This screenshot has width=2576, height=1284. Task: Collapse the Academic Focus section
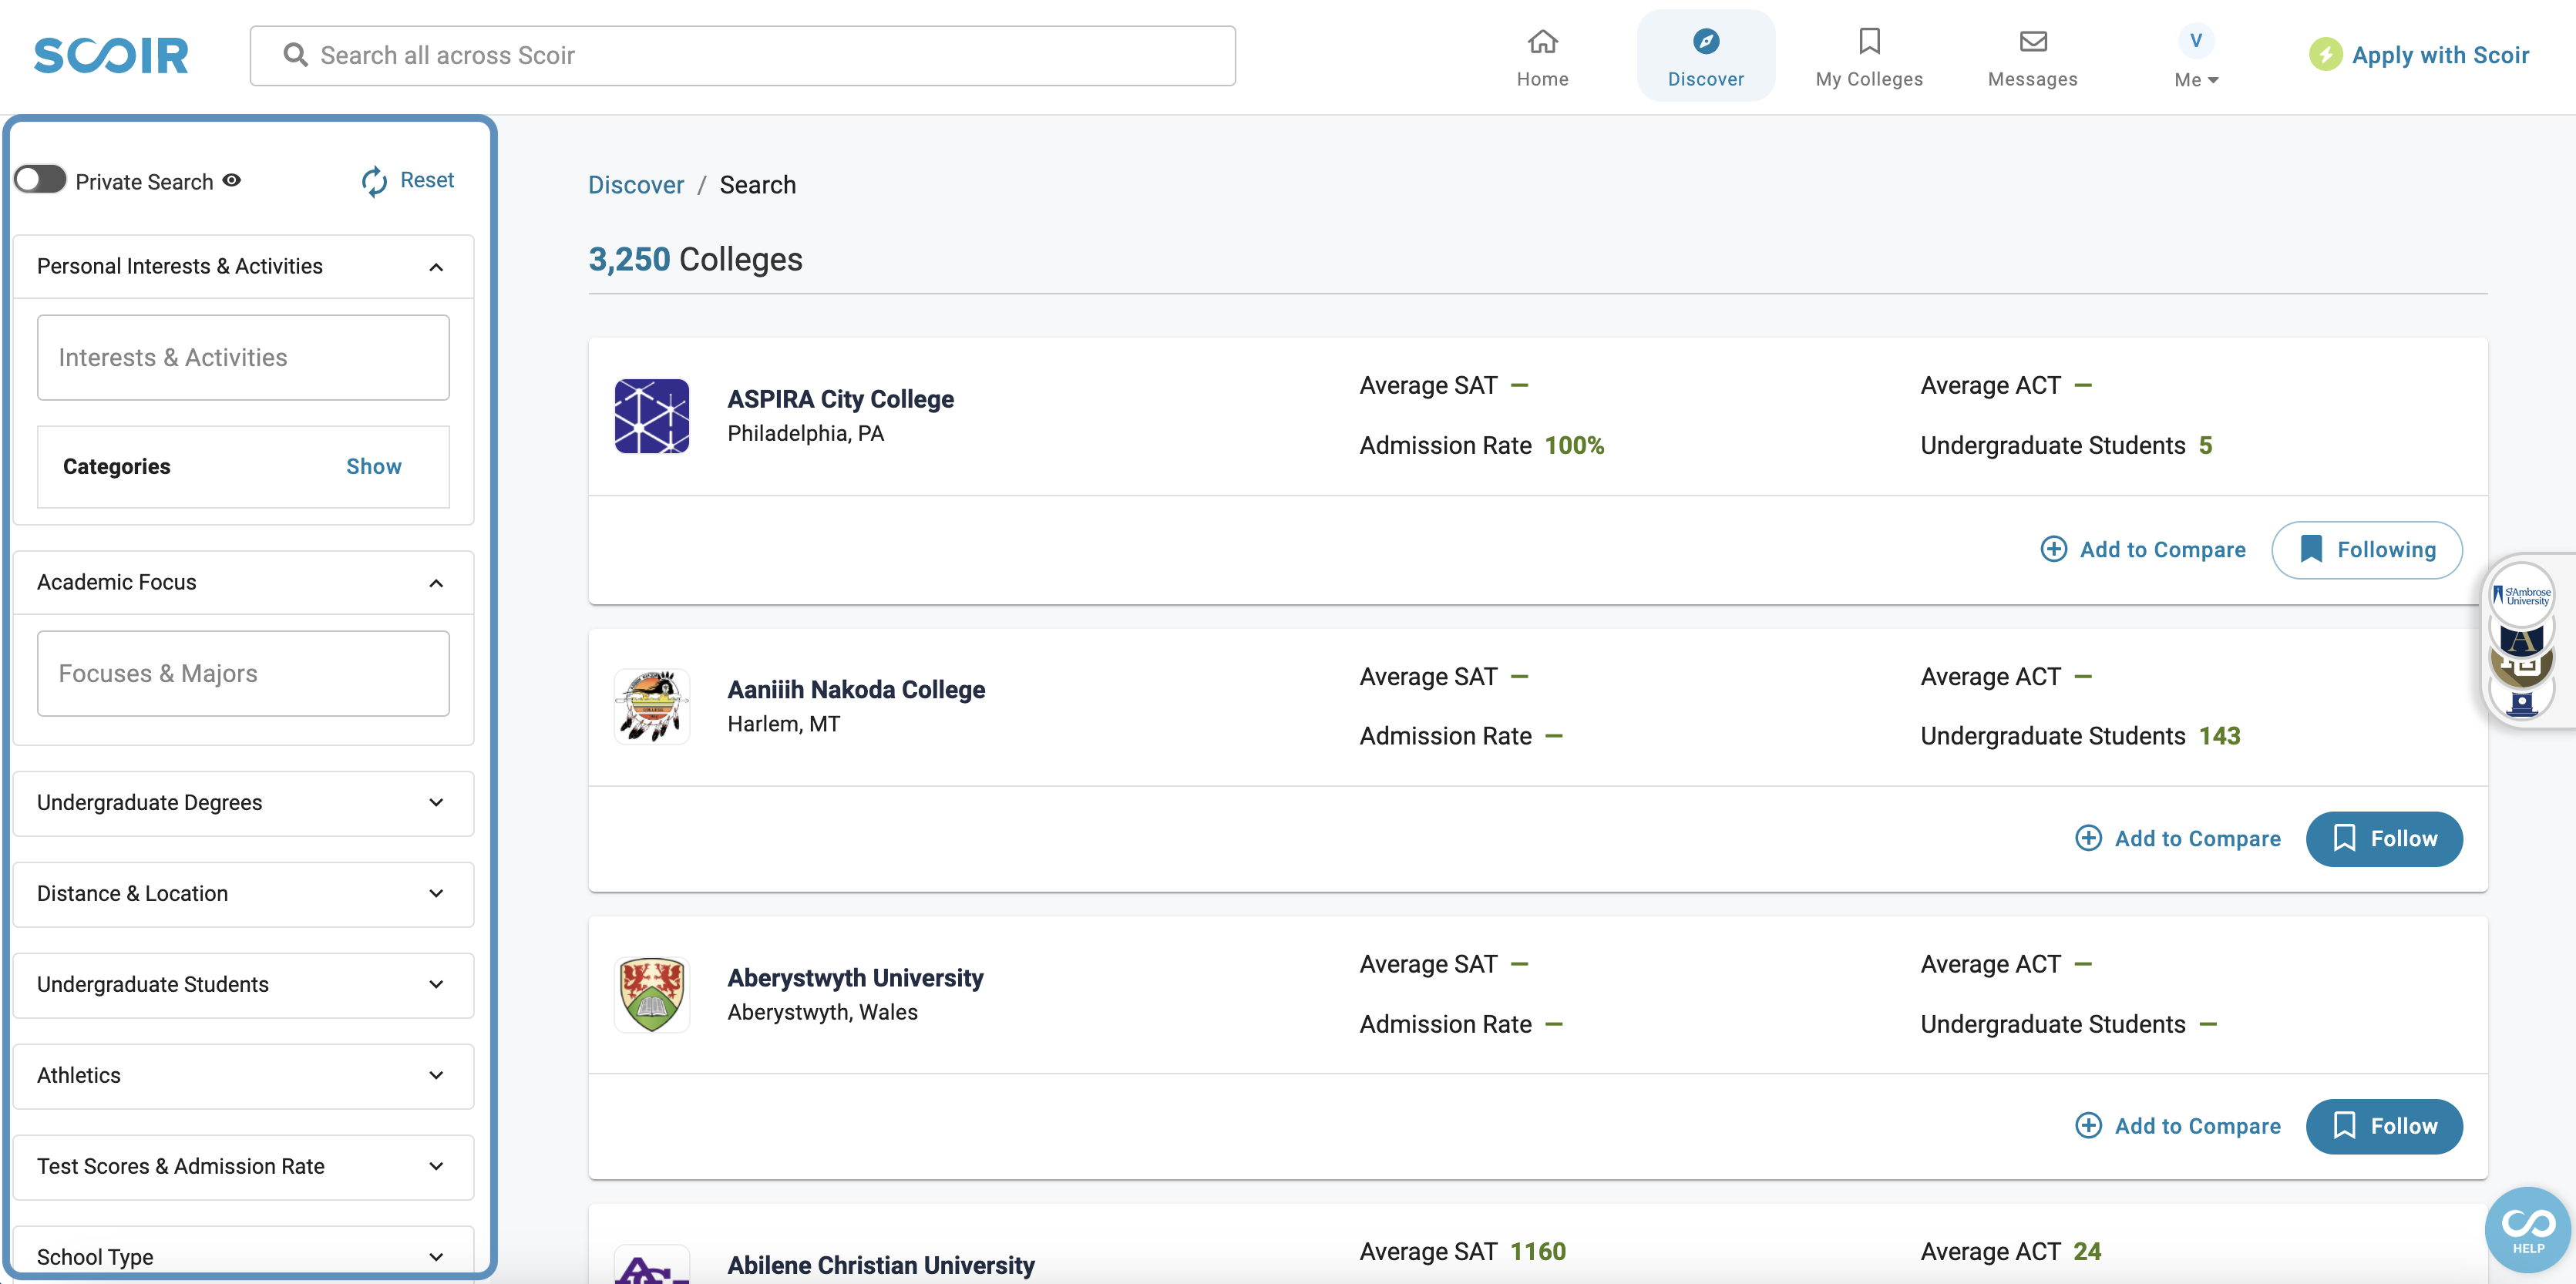click(243, 582)
